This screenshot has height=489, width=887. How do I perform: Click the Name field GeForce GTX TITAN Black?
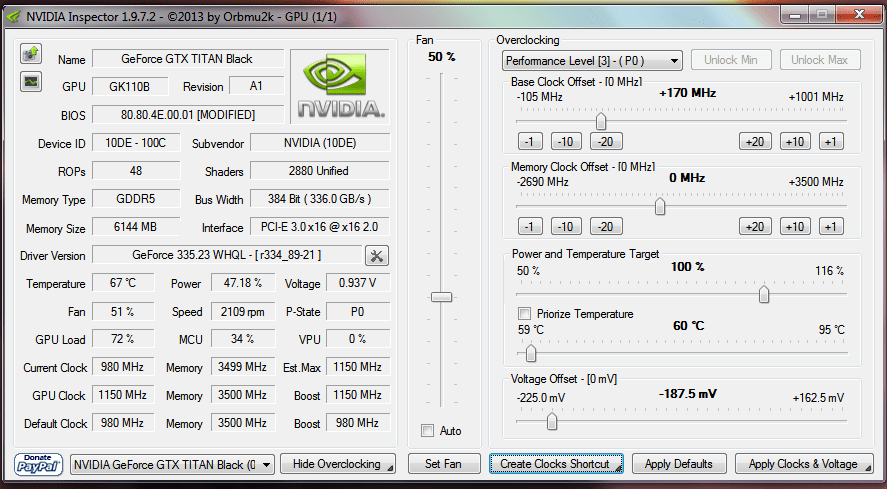coord(188,59)
